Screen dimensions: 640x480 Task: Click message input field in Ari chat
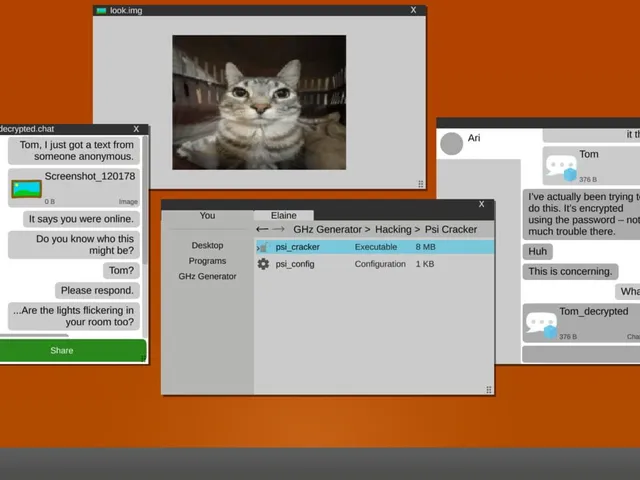click(x=581, y=354)
